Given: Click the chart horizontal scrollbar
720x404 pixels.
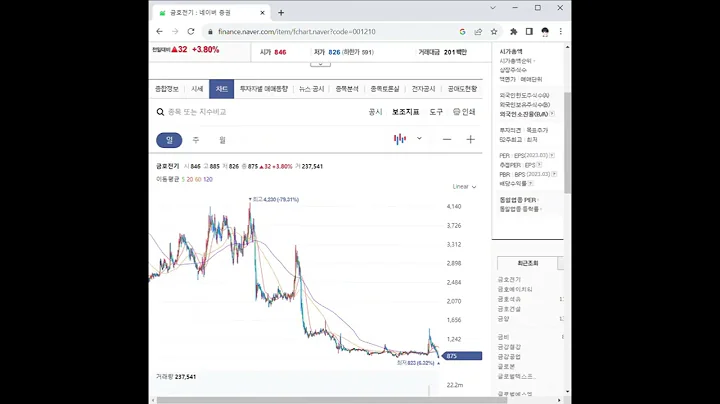Looking at the screenshot, I should (x=332, y=400).
